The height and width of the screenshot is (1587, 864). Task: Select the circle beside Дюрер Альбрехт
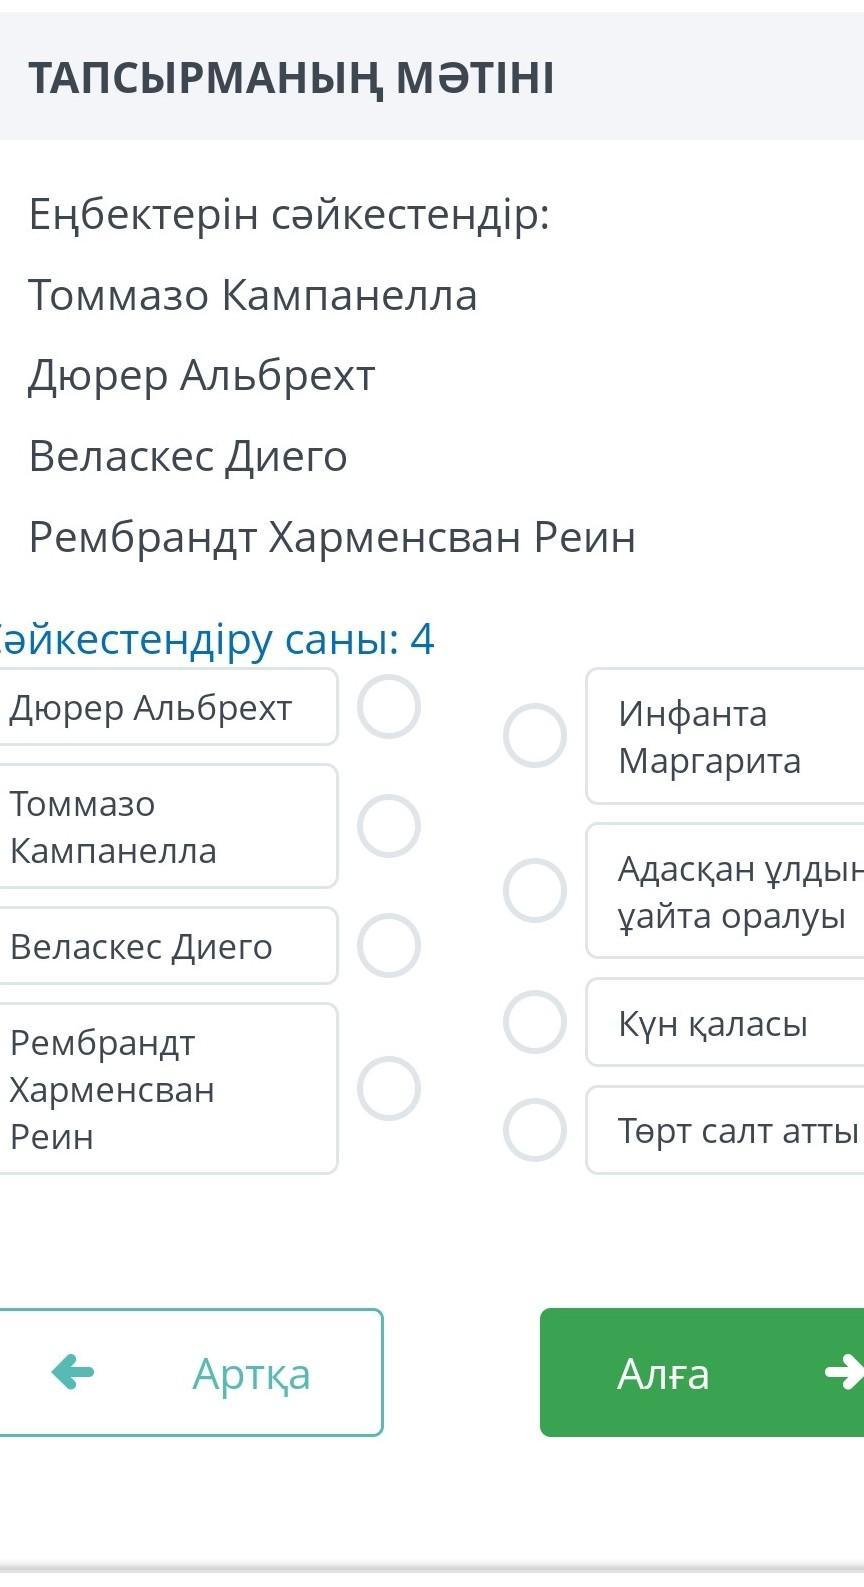coord(389,707)
